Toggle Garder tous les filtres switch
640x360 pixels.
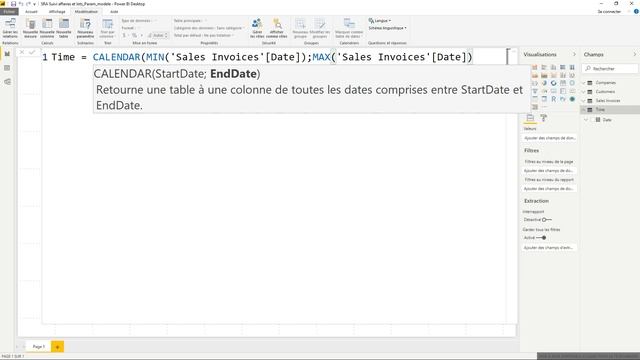[541, 238]
